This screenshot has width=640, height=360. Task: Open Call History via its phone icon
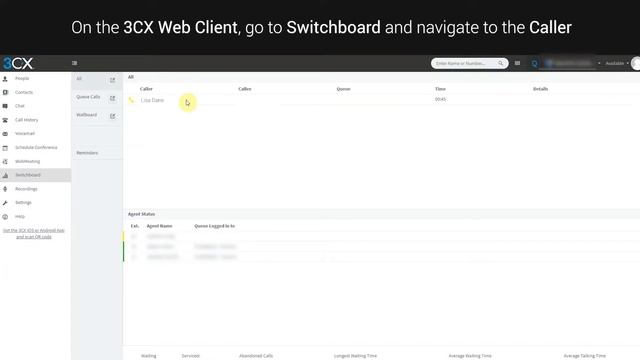5,120
